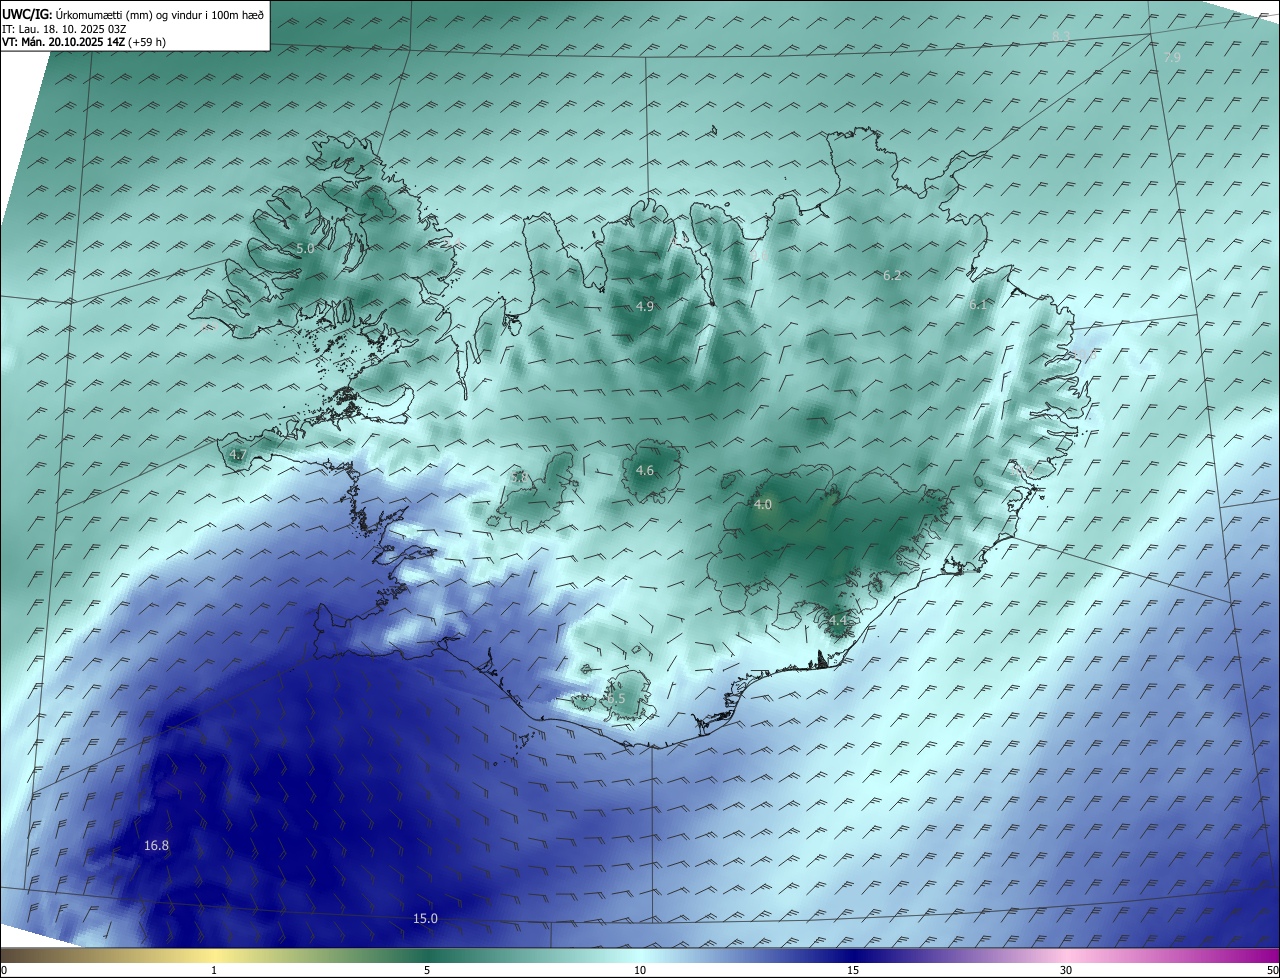Click the legend tick label 1
Screen dimensions: 1280x978
(x=214, y=970)
